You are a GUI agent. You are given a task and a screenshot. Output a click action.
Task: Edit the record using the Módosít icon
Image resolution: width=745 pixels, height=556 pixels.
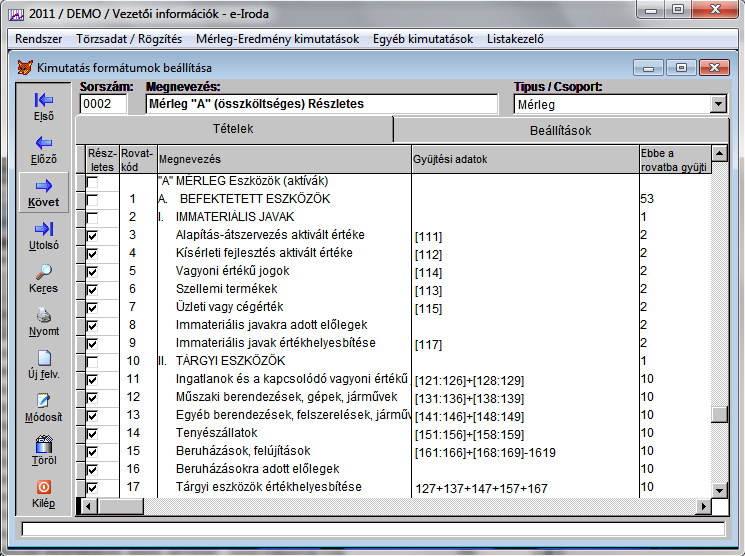click(x=44, y=402)
